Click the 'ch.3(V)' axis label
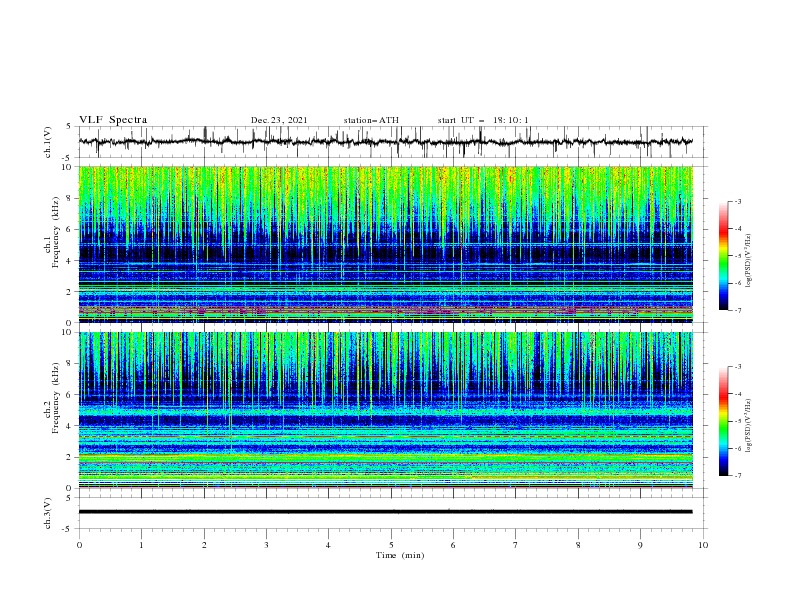Screen dimensions: 792x612 click(x=48, y=513)
